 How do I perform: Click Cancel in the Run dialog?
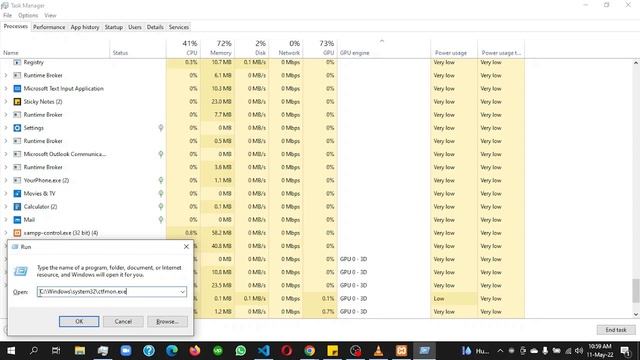123,322
